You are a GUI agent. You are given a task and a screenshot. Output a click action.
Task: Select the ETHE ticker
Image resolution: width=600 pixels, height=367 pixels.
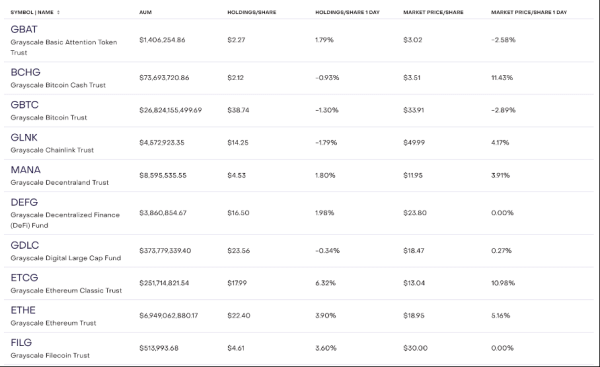pyautogui.click(x=23, y=310)
